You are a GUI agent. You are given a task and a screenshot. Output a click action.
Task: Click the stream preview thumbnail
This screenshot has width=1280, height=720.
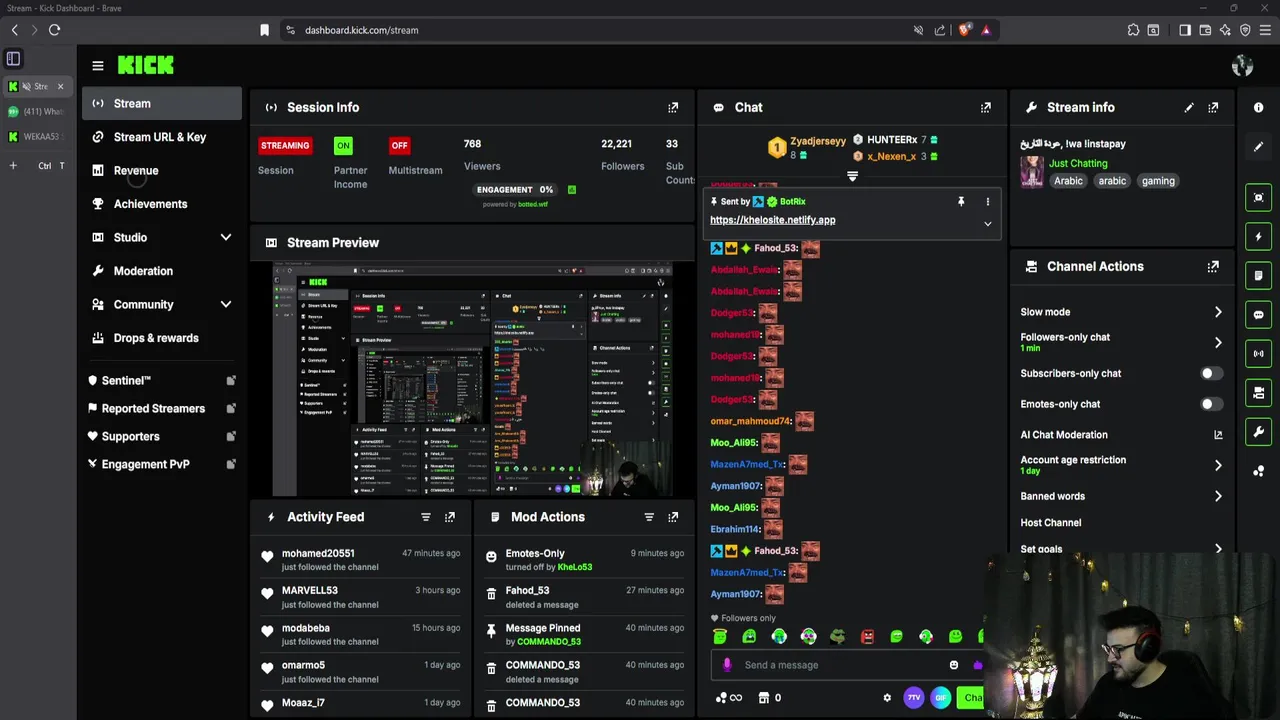point(473,379)
